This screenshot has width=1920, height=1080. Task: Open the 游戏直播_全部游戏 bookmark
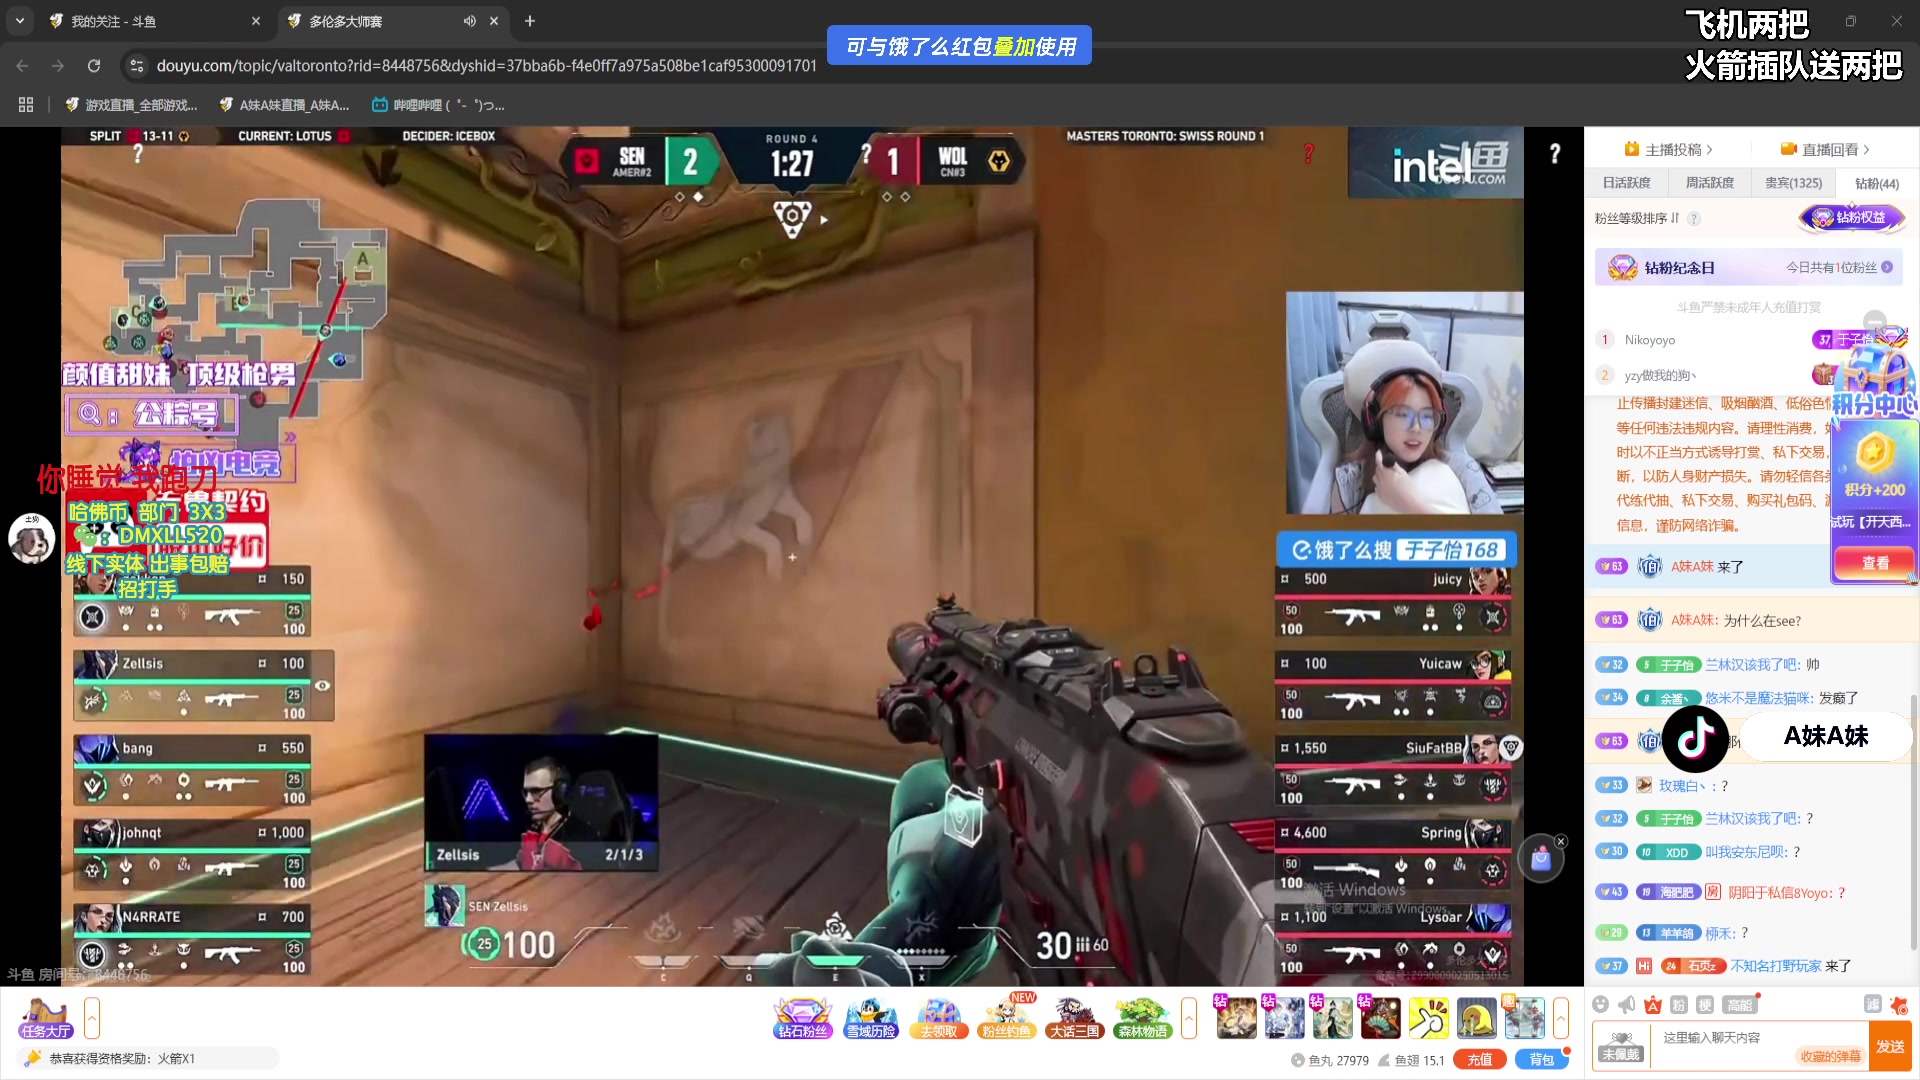pyautogui.click(x=131, y=105)
